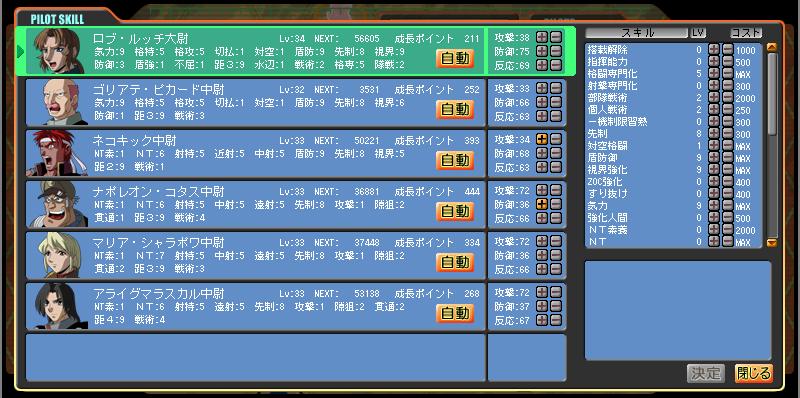Raise NT素養 skill level with plus
This screenshot has height=398, width=800.
tap(714, 230)
